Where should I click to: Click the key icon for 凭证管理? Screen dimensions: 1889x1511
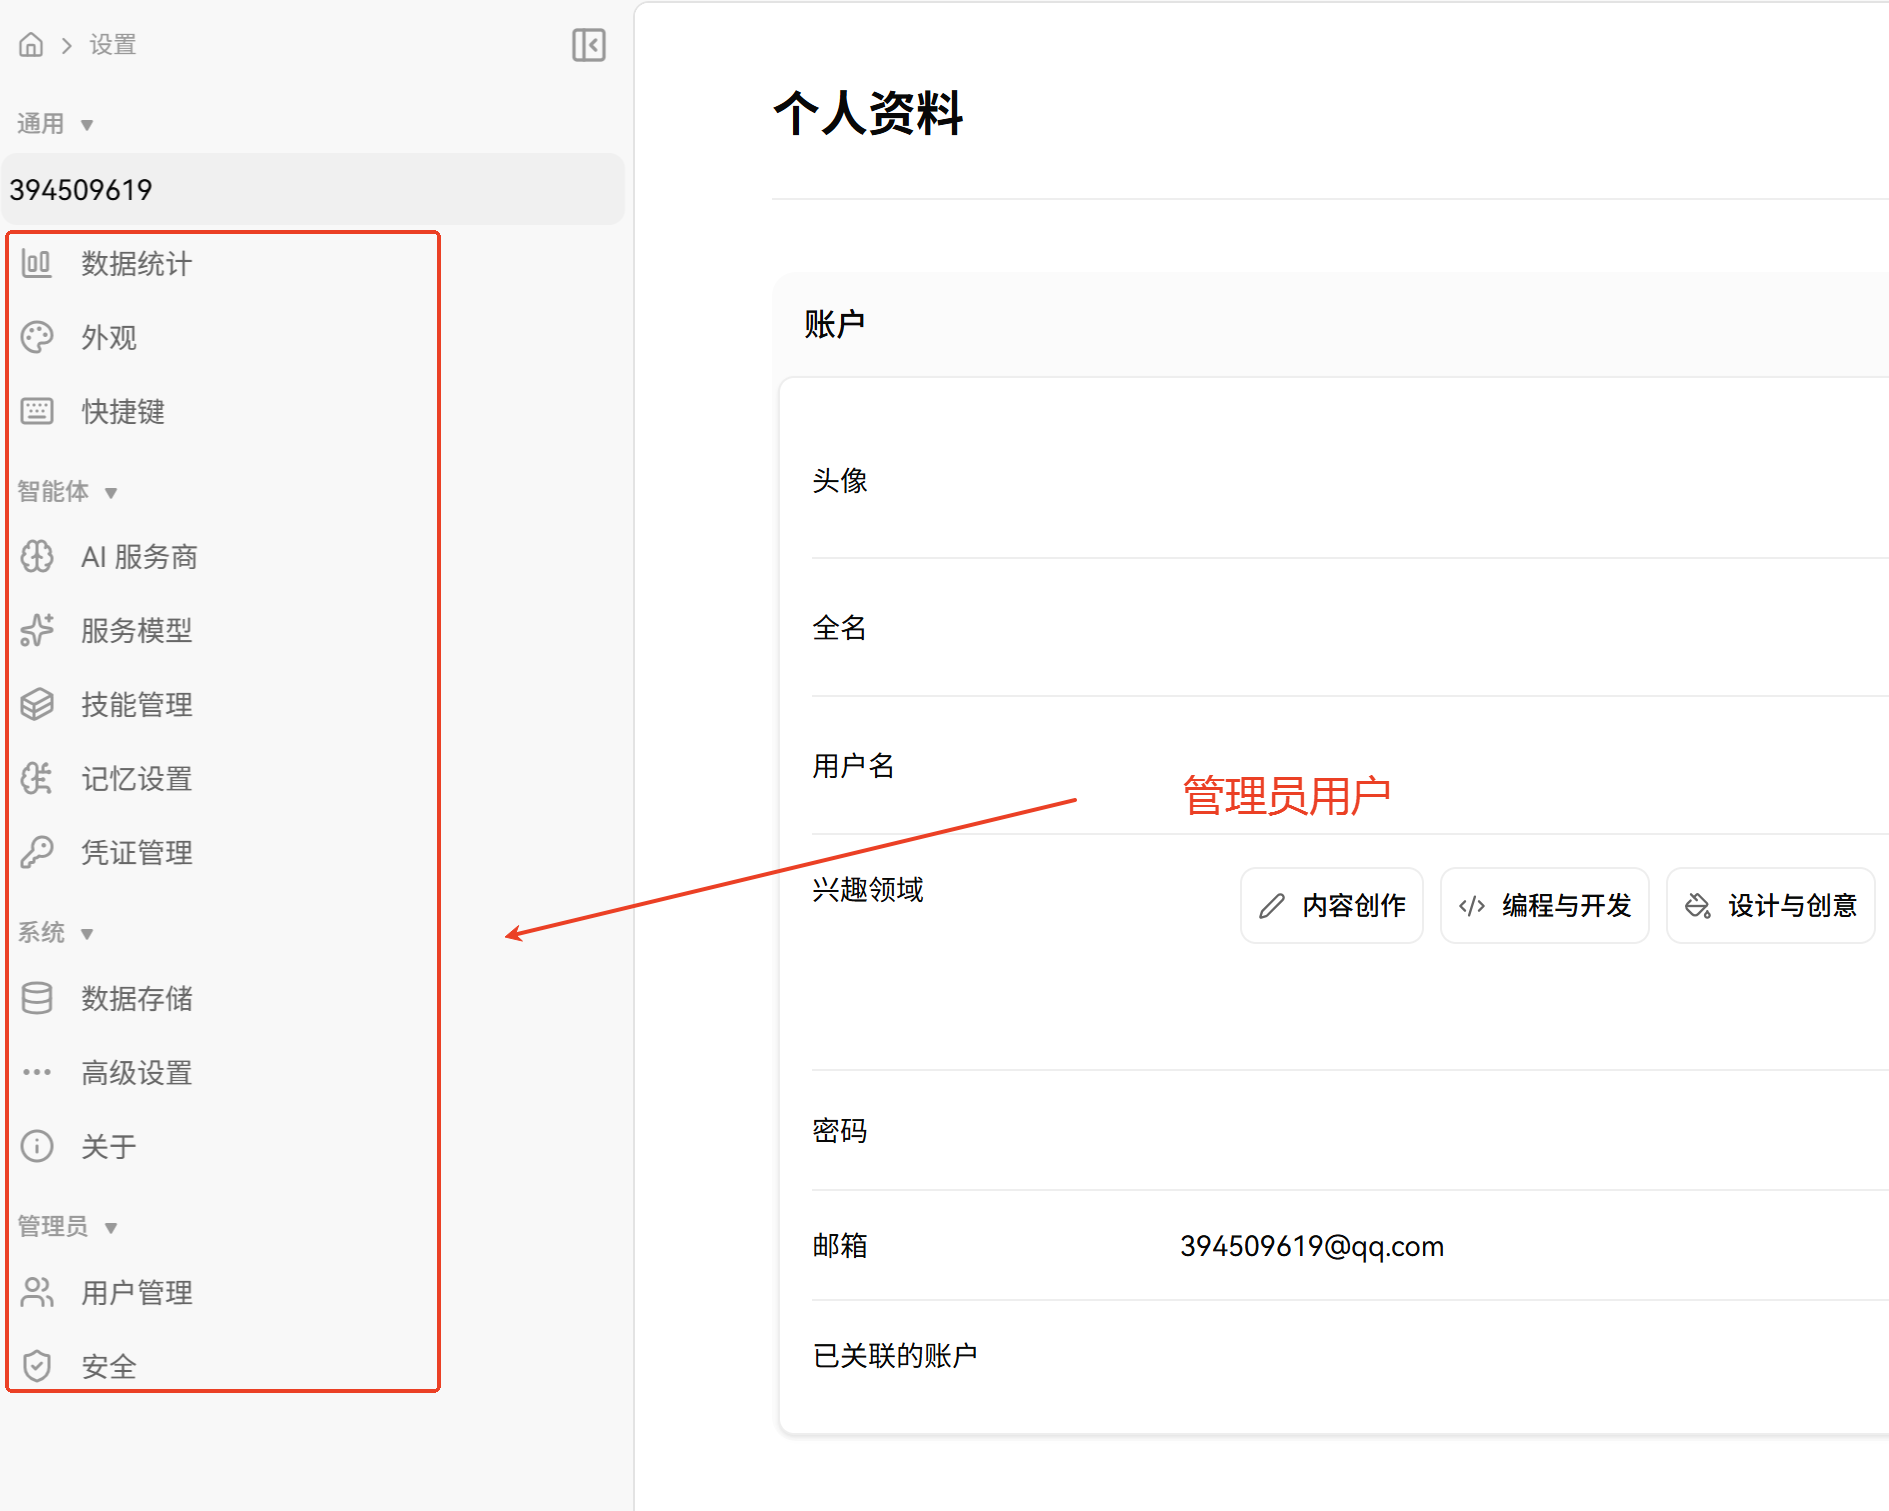(x=37, y=853)
